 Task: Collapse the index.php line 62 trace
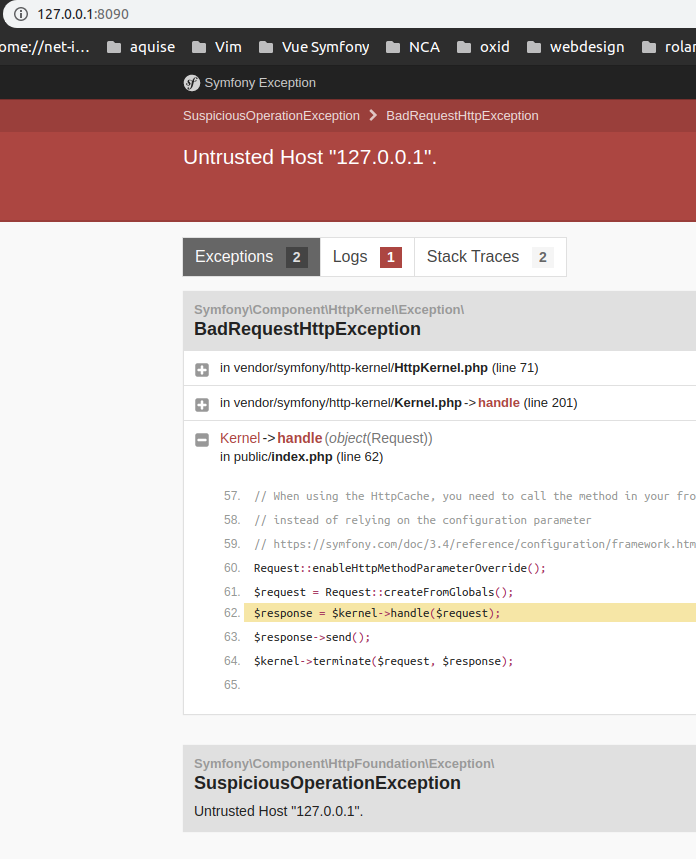coord(202,440)
